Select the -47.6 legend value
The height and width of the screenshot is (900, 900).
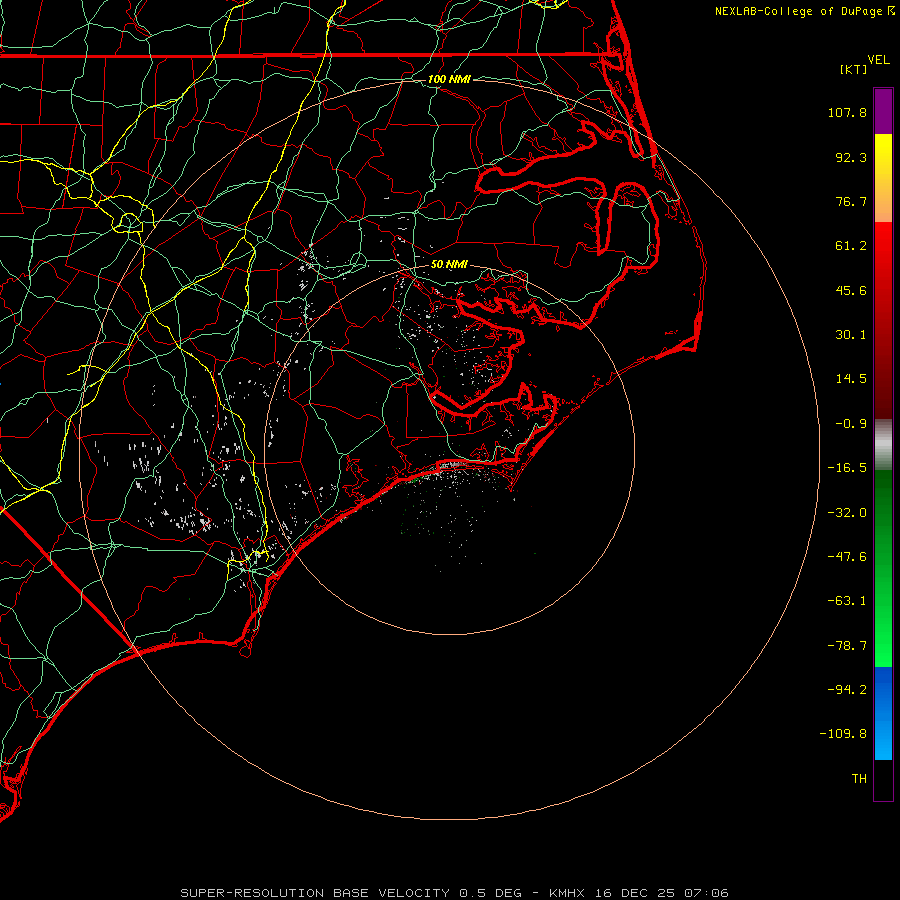pyautogui.click(x=847, y=557)
